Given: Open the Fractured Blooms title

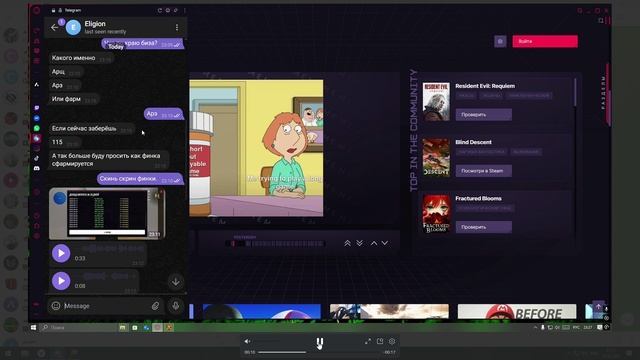Looking at the screenshot, I should coord(478,198).
